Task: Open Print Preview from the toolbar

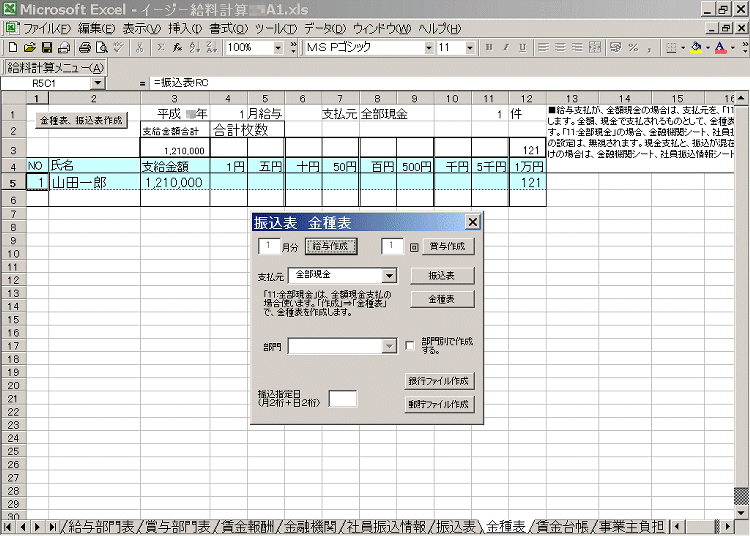Action: [102, 47]
